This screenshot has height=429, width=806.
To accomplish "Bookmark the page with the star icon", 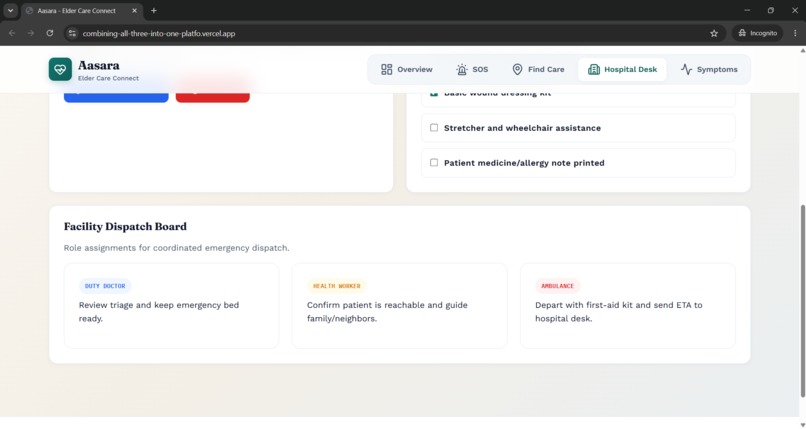I will click(714, 33).
